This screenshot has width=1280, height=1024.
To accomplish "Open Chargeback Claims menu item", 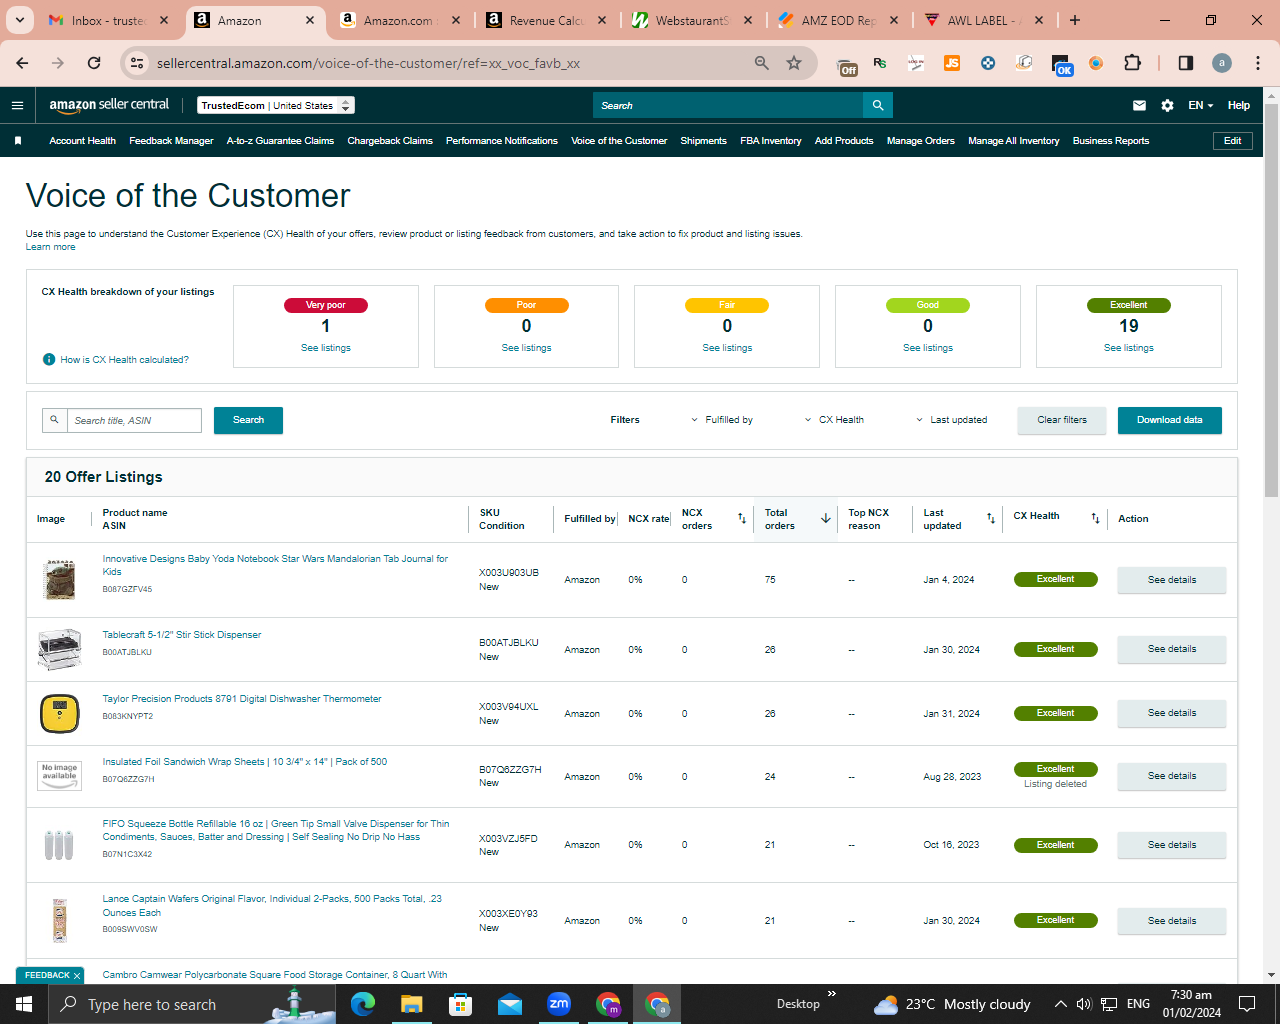I will pos(390,141).
